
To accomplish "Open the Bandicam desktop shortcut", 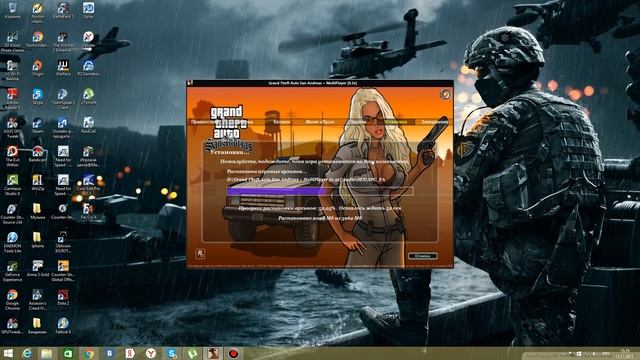I will pyautogui.click(x=38, y=153).
